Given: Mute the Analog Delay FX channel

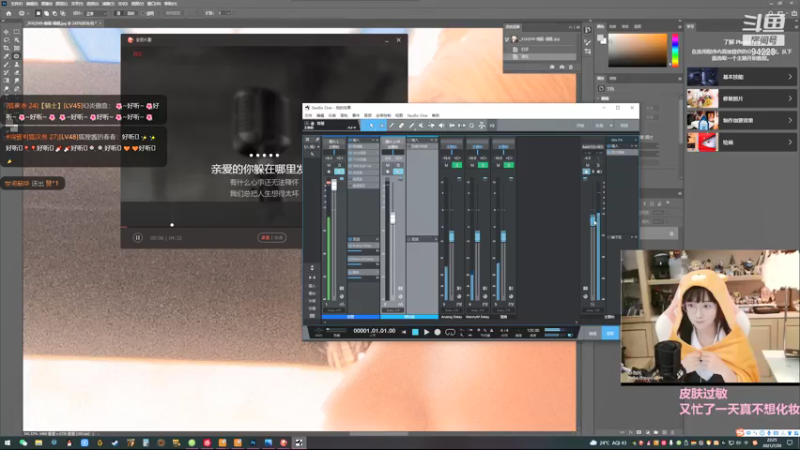Looking at the screenshot, I should click(446, 165).
